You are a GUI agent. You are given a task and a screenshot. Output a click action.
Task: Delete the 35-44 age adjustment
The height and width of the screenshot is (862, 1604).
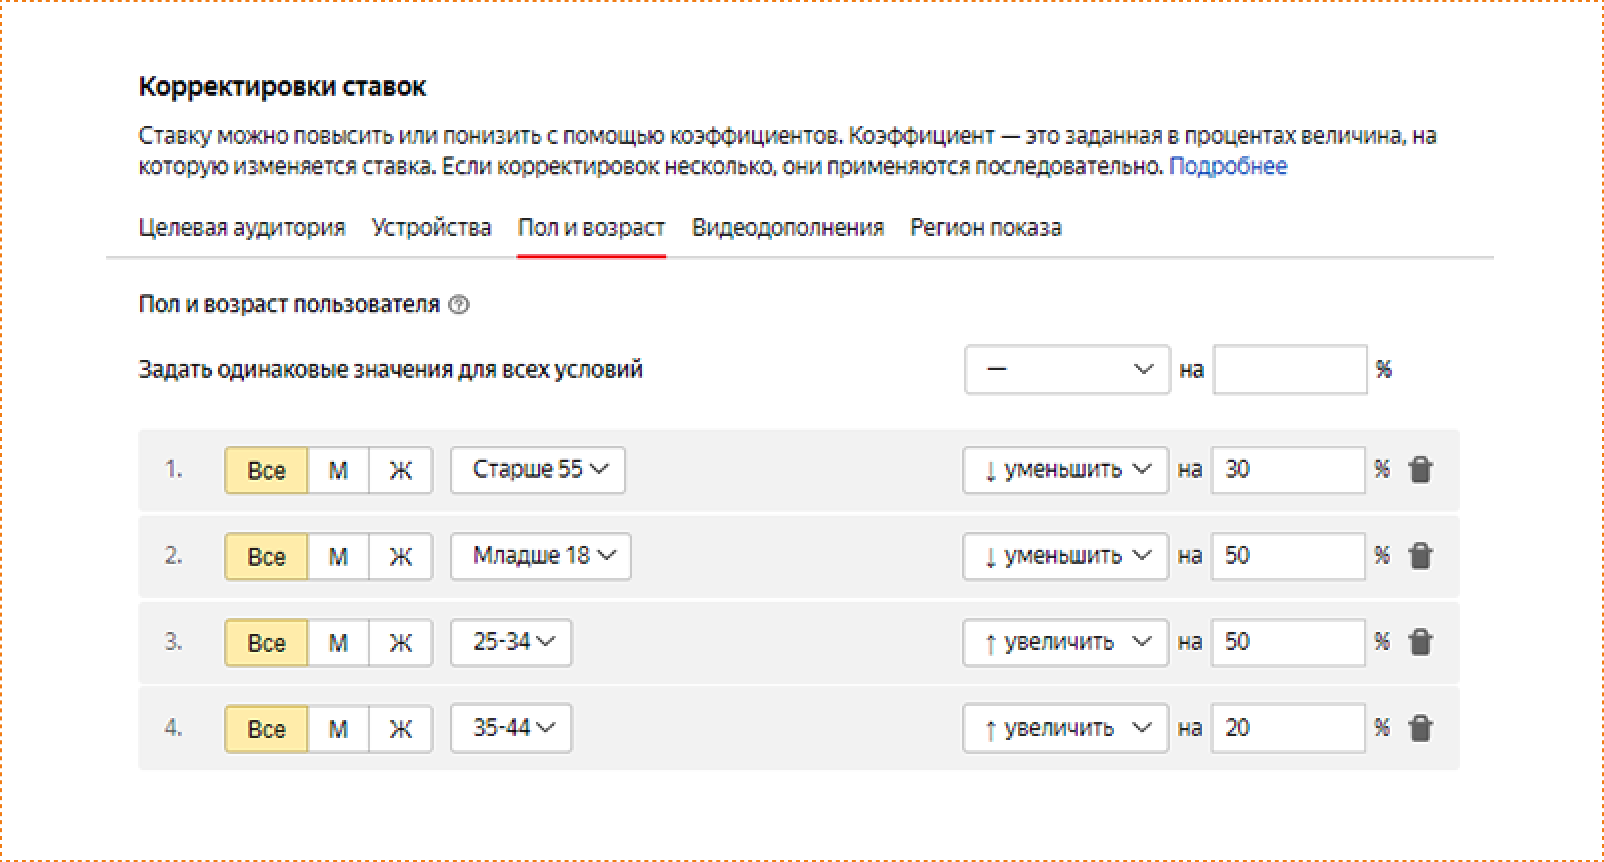pos(1420,728)
